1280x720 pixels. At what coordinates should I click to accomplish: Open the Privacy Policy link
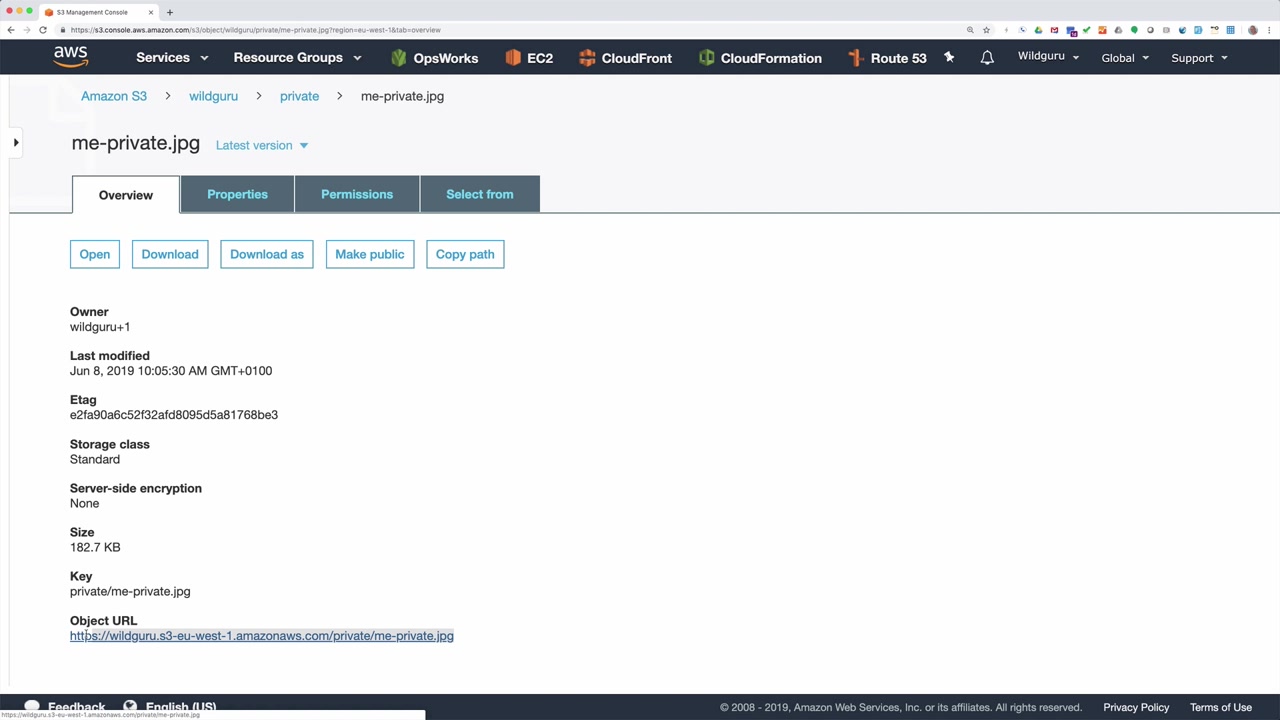(1136, 707)
